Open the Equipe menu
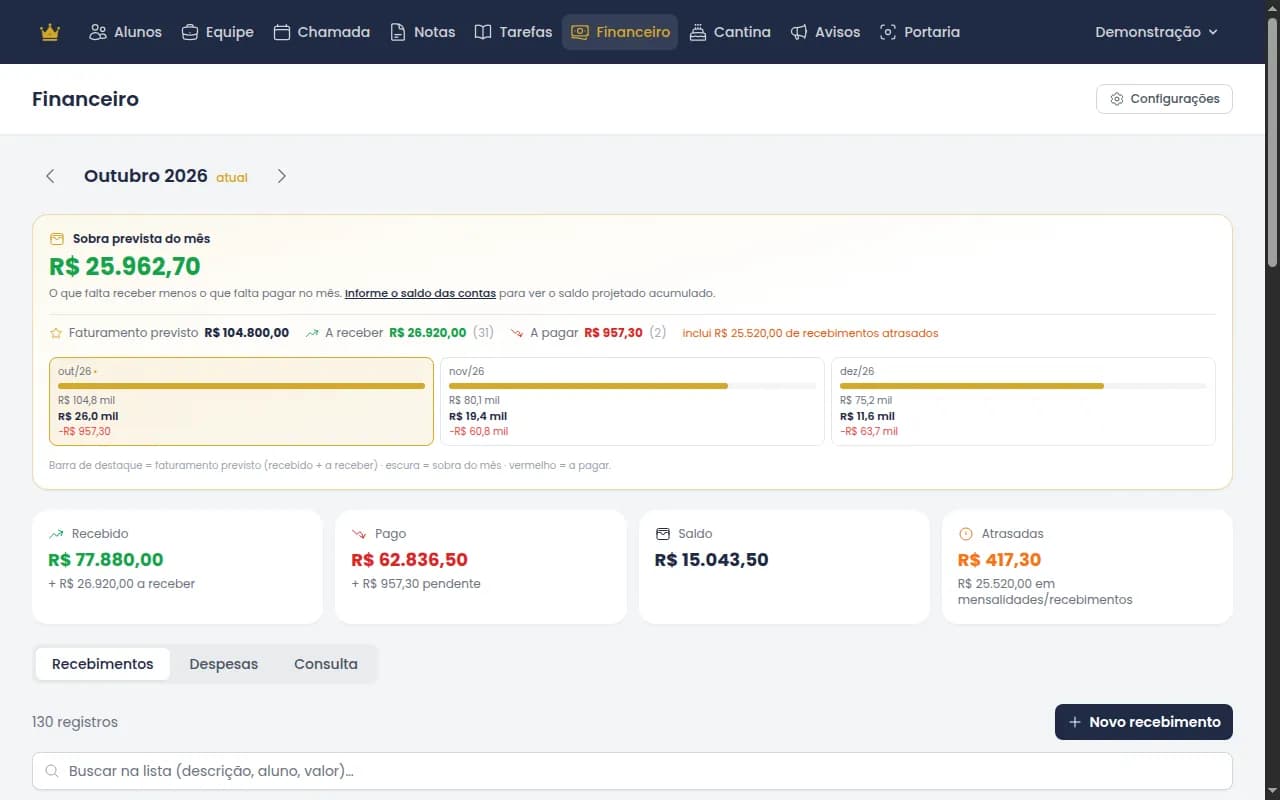 pyautogui.click(x=217, y=32)
